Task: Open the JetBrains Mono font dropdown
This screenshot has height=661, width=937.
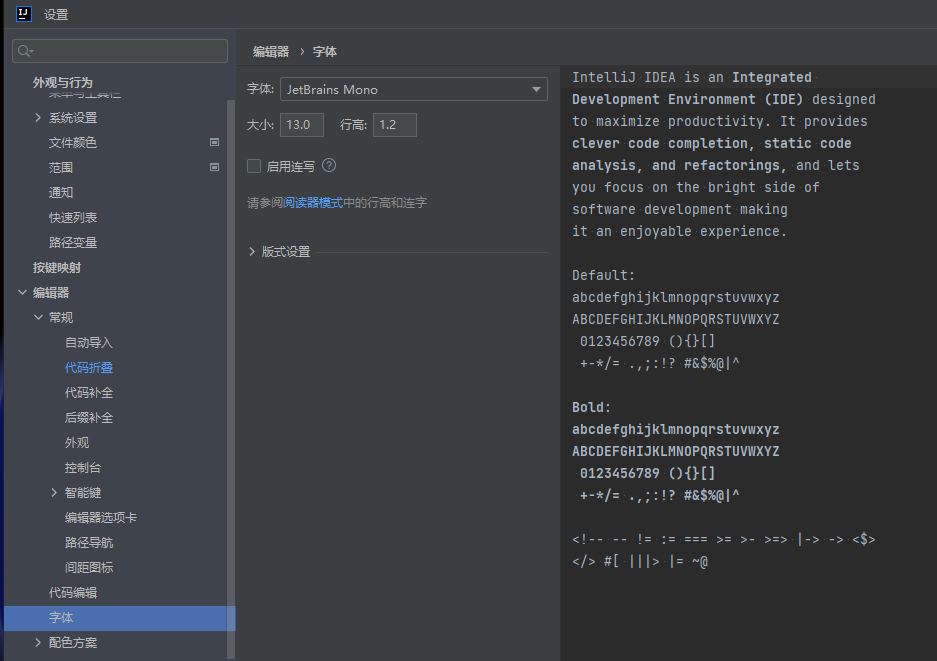Action: point(414,89)
